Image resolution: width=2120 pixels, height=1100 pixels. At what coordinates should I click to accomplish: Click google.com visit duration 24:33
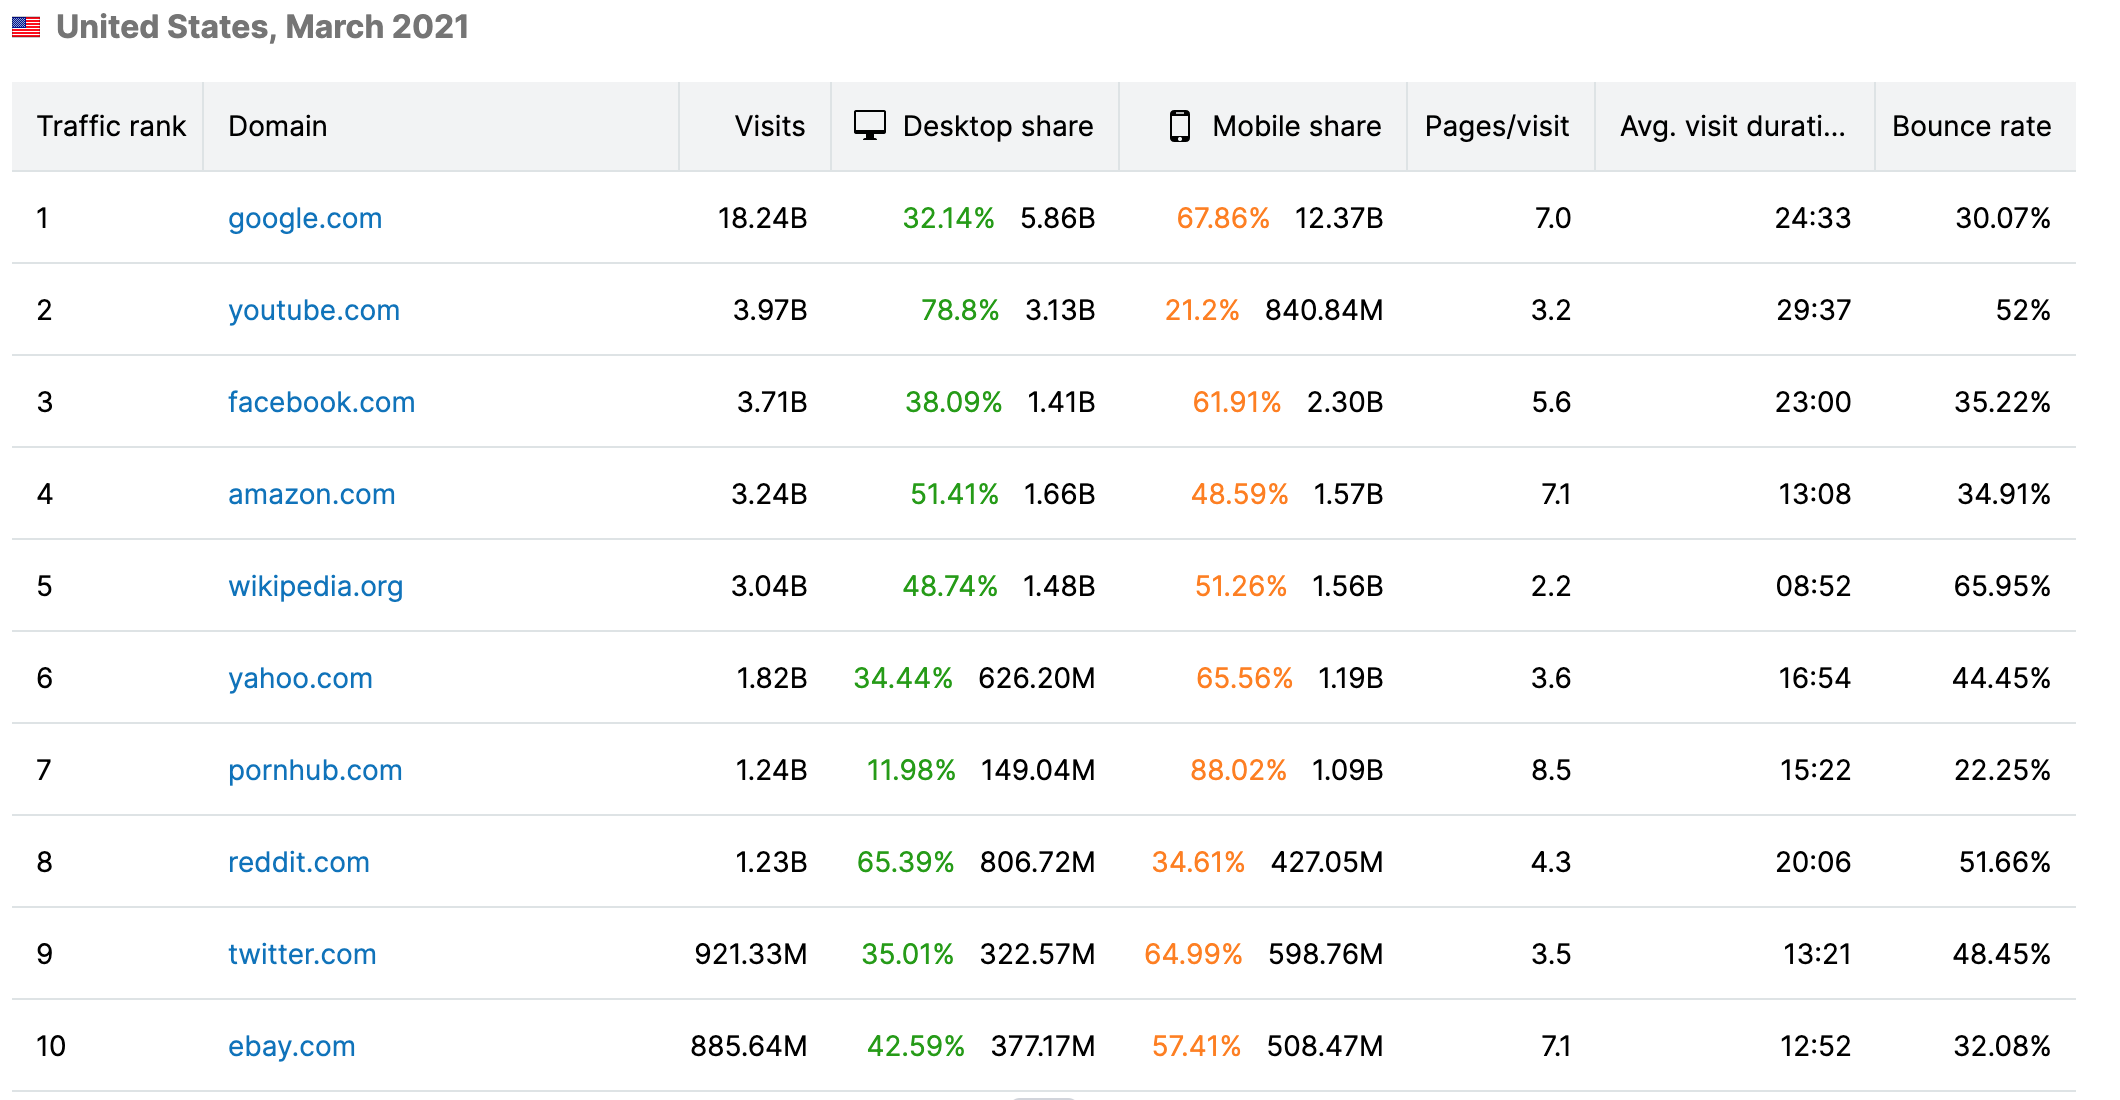1813,218
